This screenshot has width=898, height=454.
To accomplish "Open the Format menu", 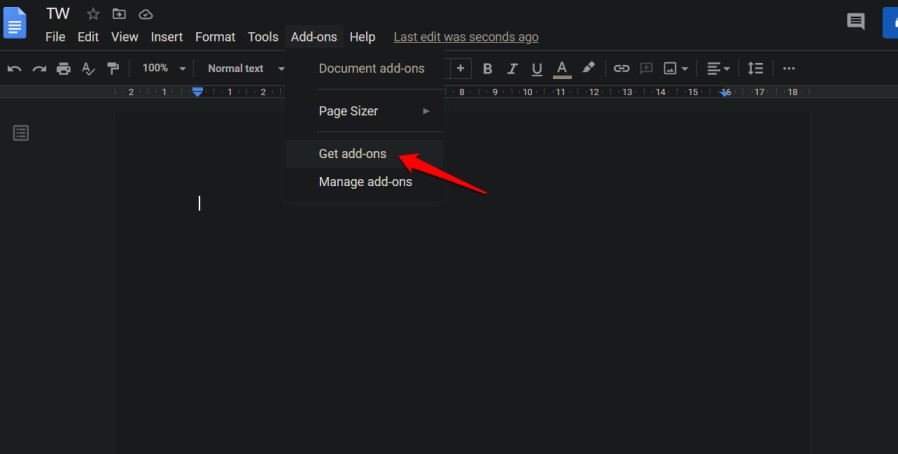I will (x=215, y=37).
